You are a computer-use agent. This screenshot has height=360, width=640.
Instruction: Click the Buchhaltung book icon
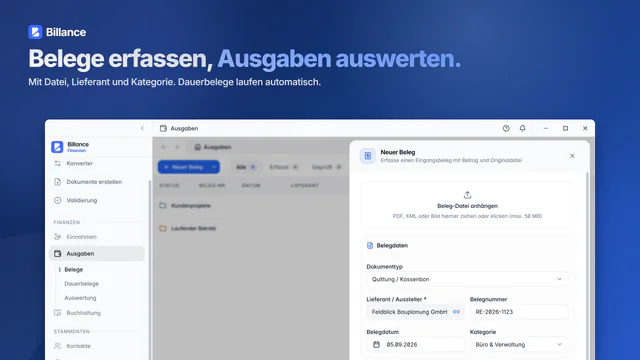[x=58, y=313]
